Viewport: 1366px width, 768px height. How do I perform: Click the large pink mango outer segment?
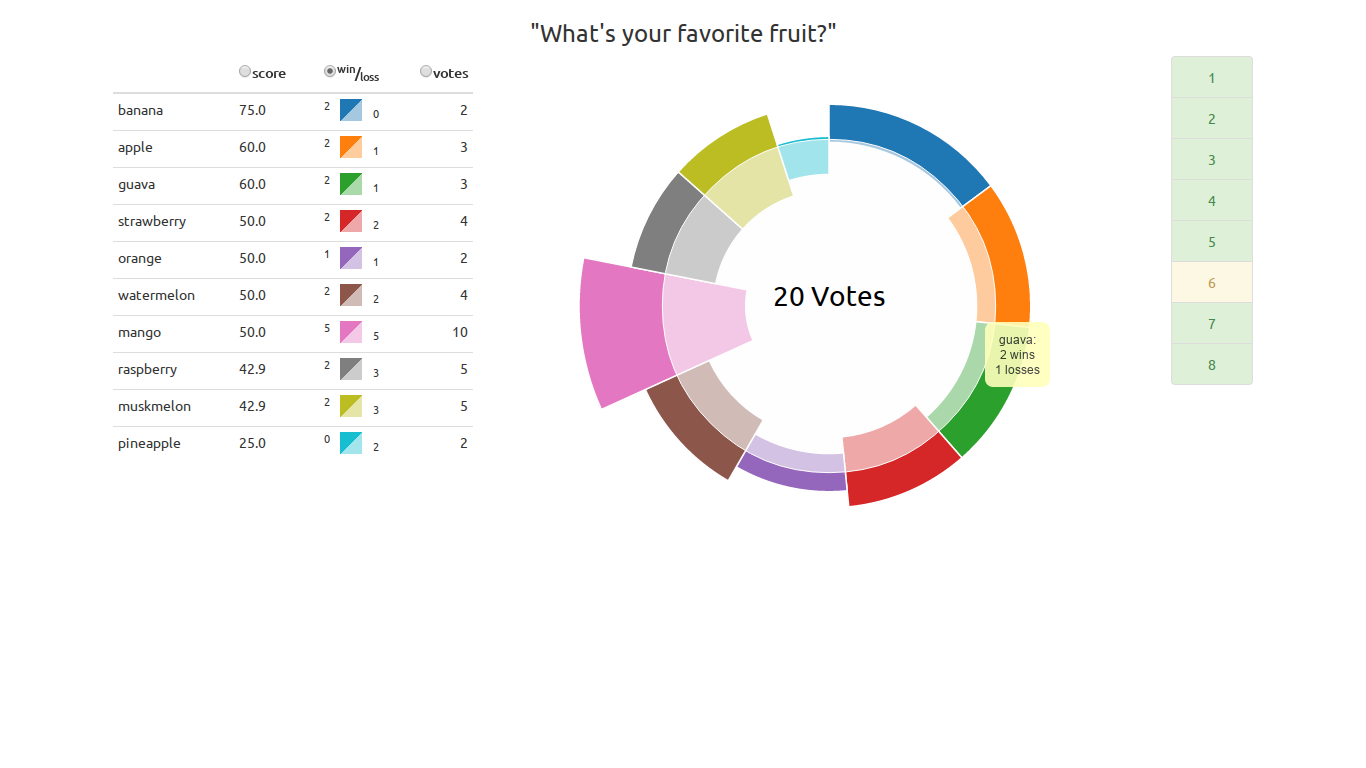pos(622,332)
